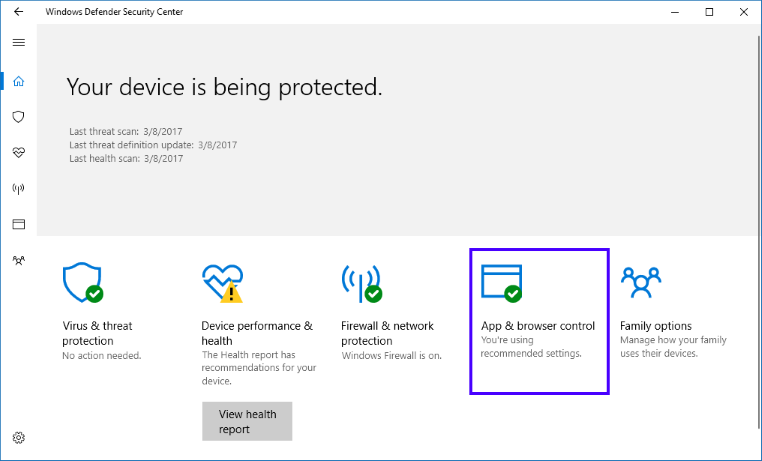Click the Firewall & network antenna tile icon
This screenshot has width=762, height=461.
tap(360, 283)
